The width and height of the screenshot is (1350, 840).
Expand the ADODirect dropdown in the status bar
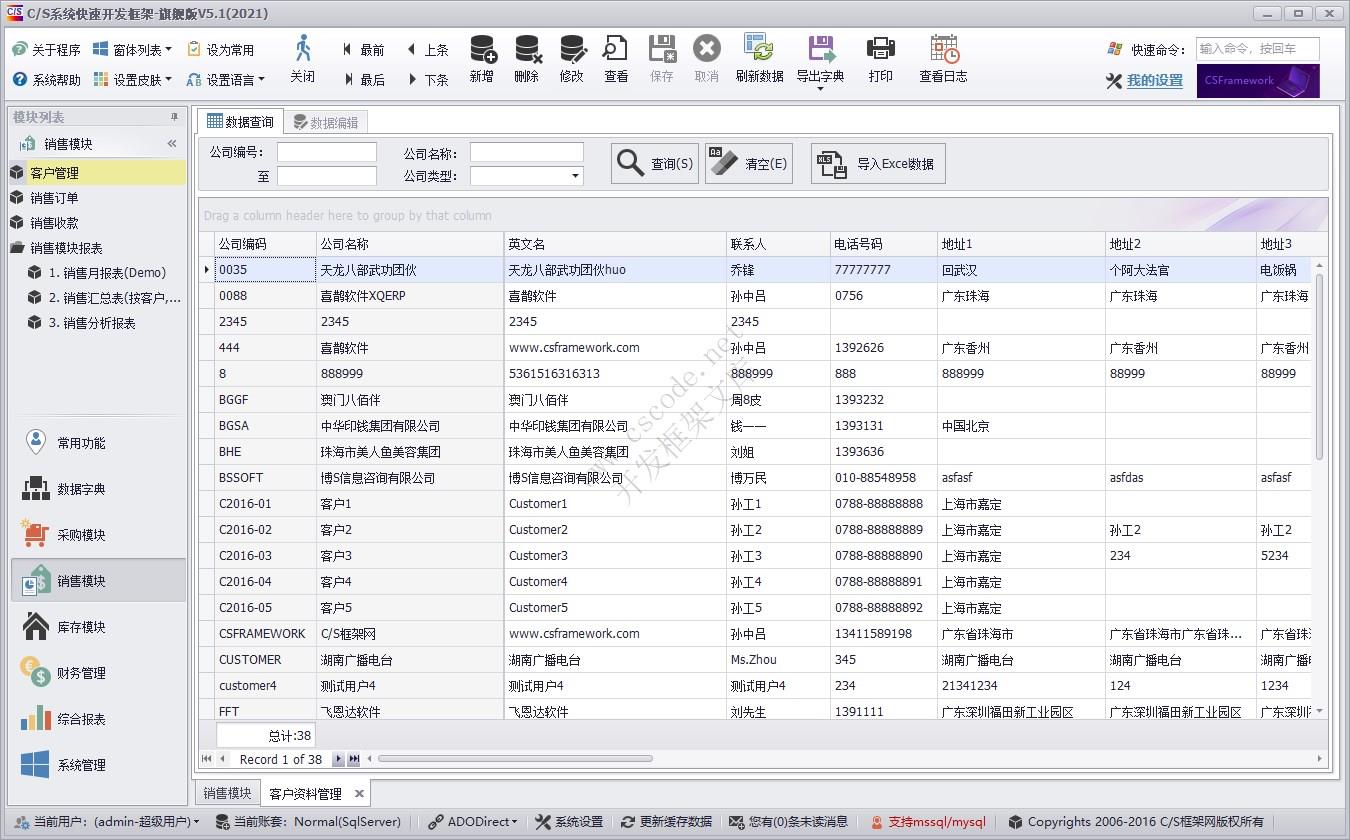tap(470, 821)
